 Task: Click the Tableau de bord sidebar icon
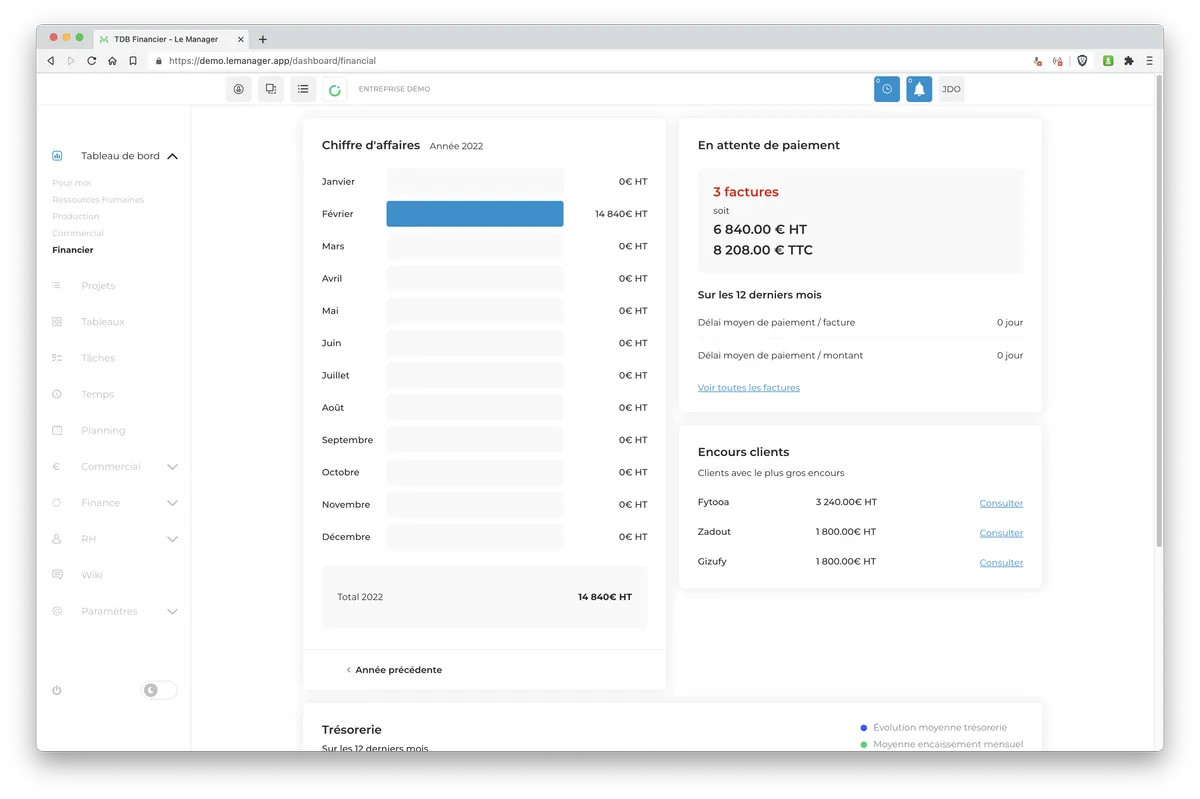57,156
